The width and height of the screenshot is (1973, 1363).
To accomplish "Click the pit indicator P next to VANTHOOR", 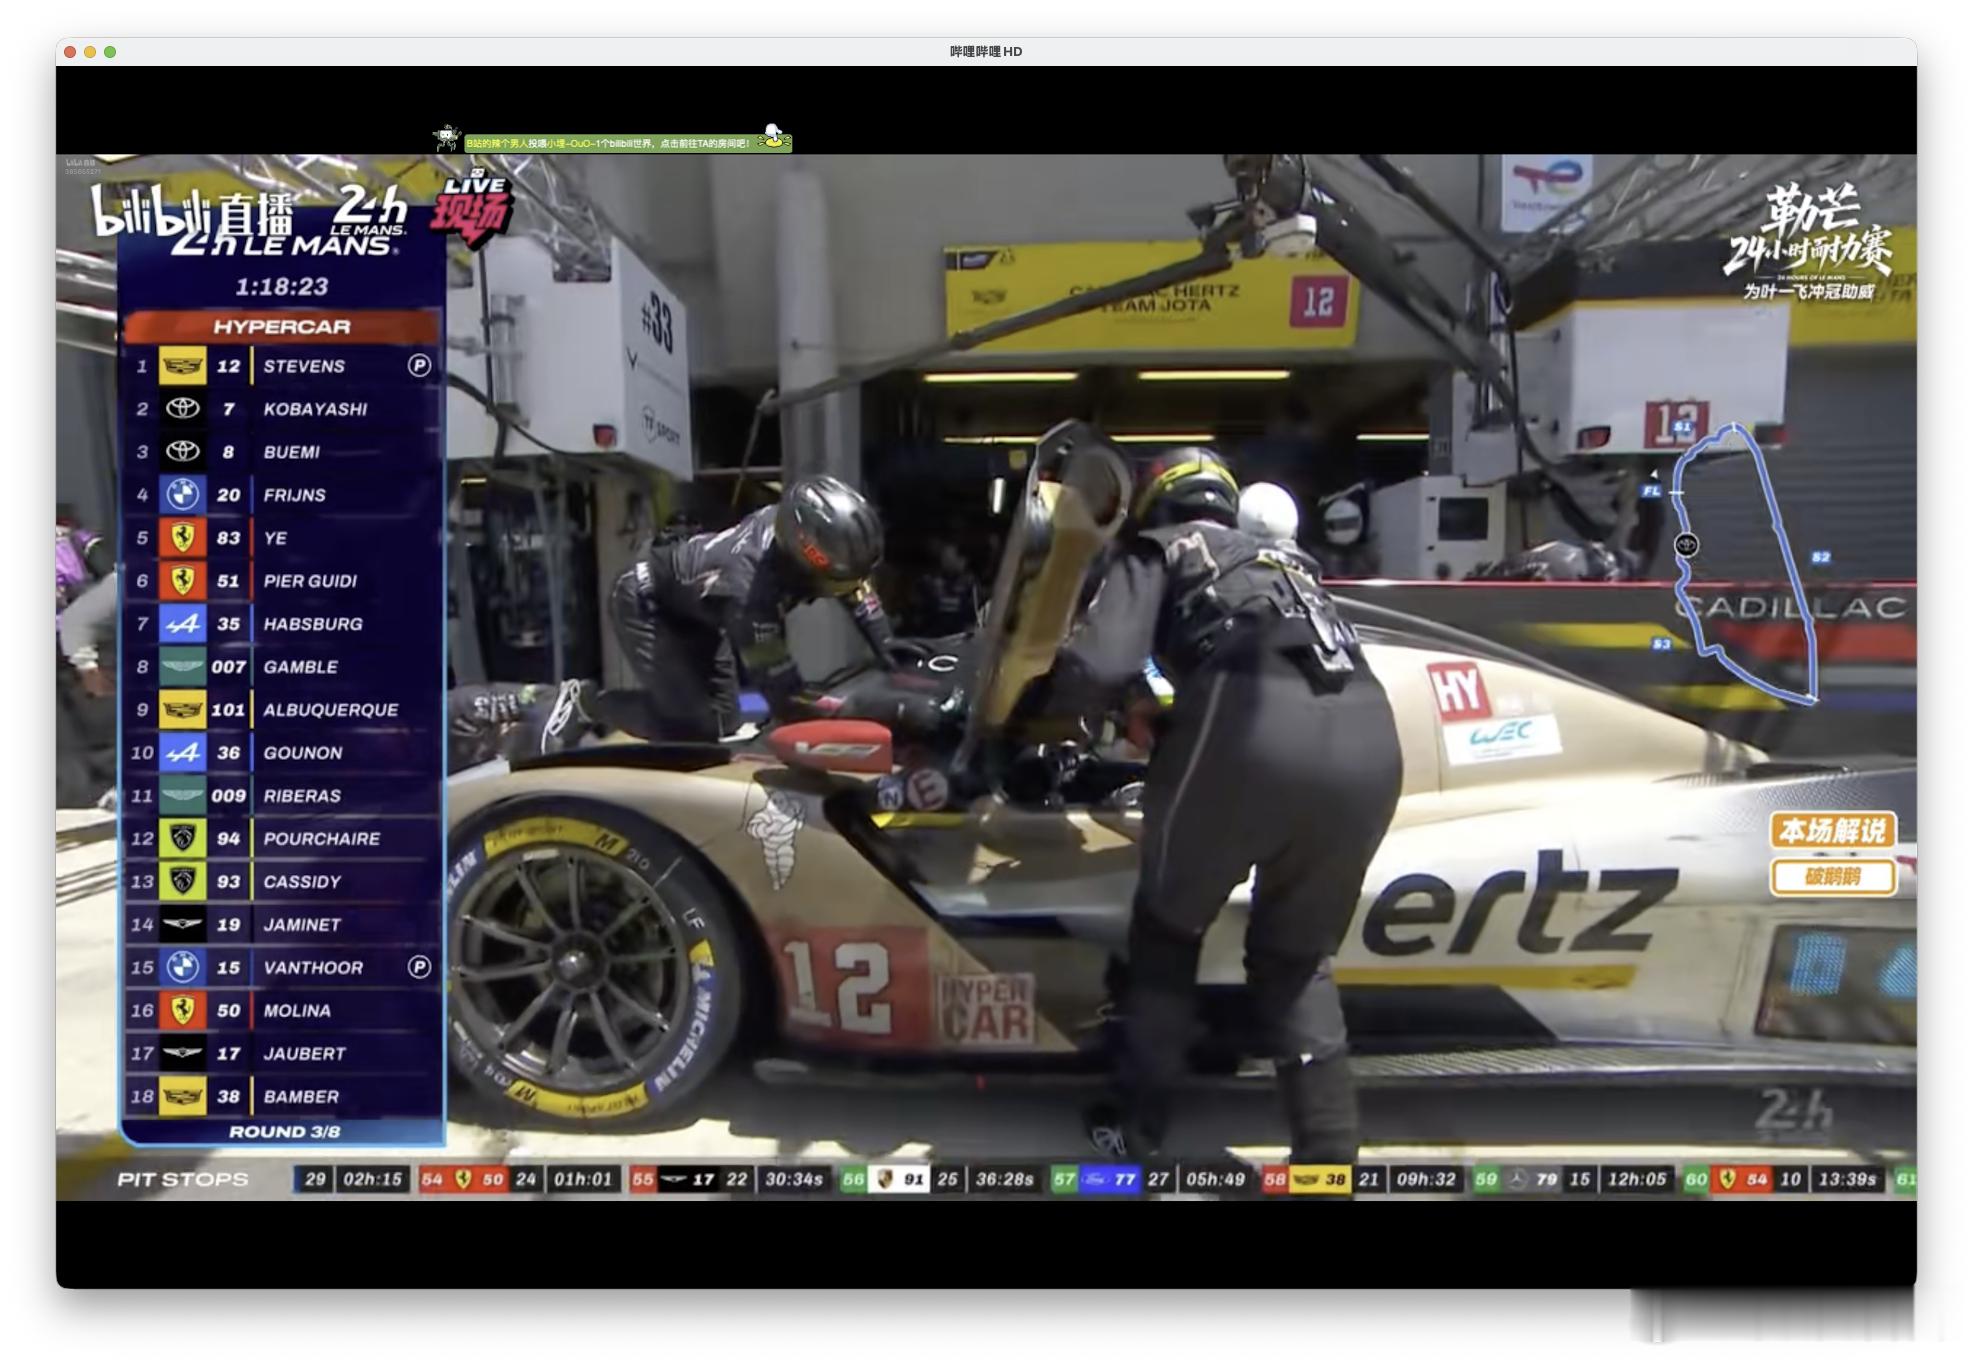I will pos(419,967).
